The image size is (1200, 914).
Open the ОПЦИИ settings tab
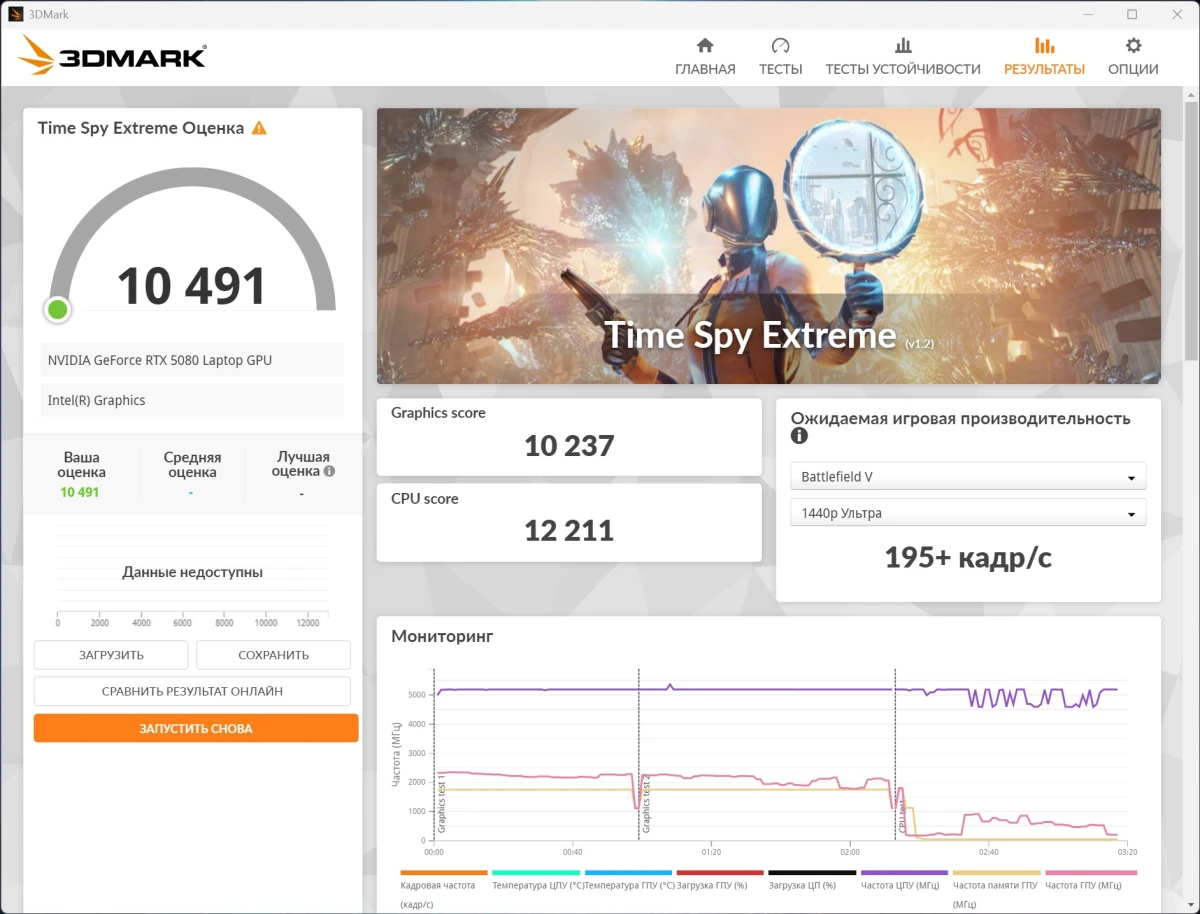point(1133,57)
